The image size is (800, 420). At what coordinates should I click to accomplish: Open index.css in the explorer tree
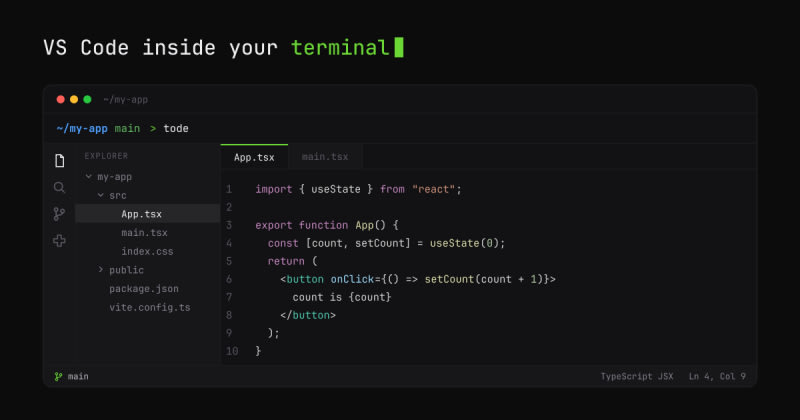147,252
